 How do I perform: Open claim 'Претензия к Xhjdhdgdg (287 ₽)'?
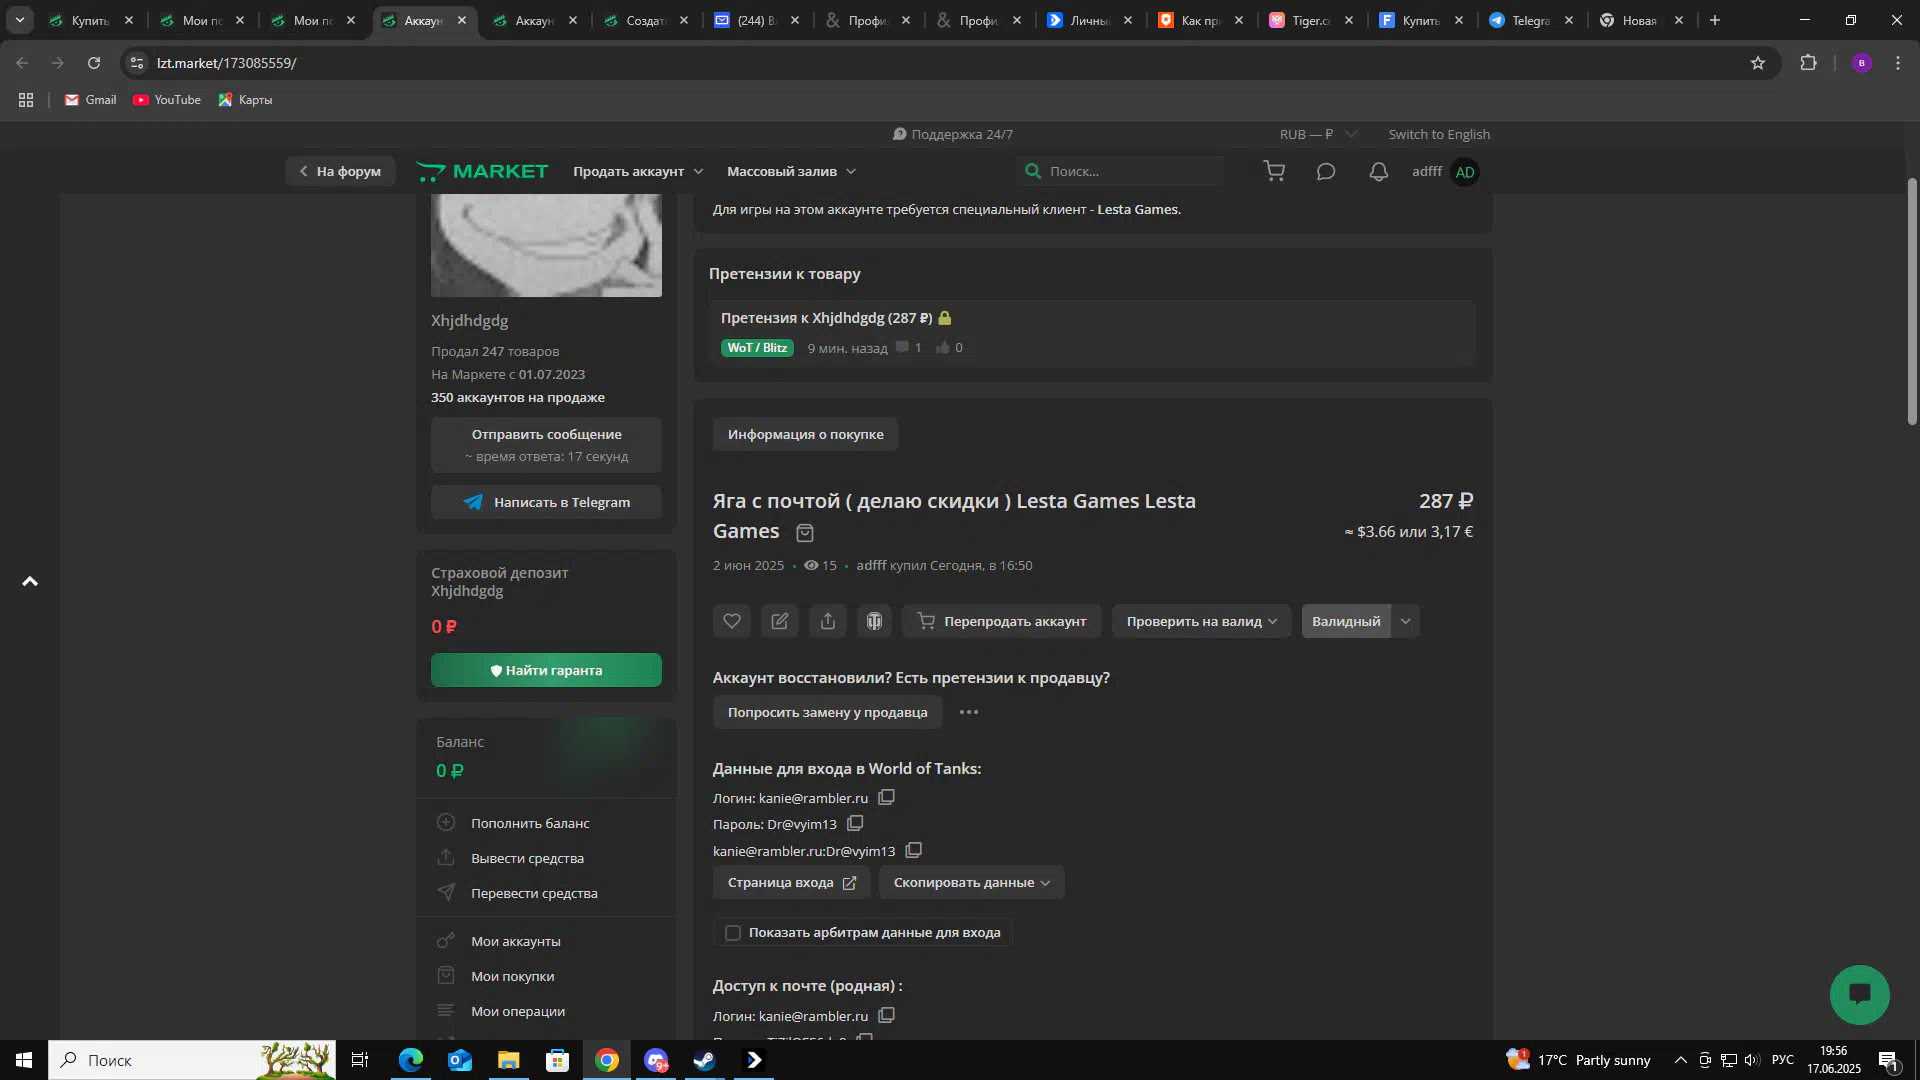826,318
